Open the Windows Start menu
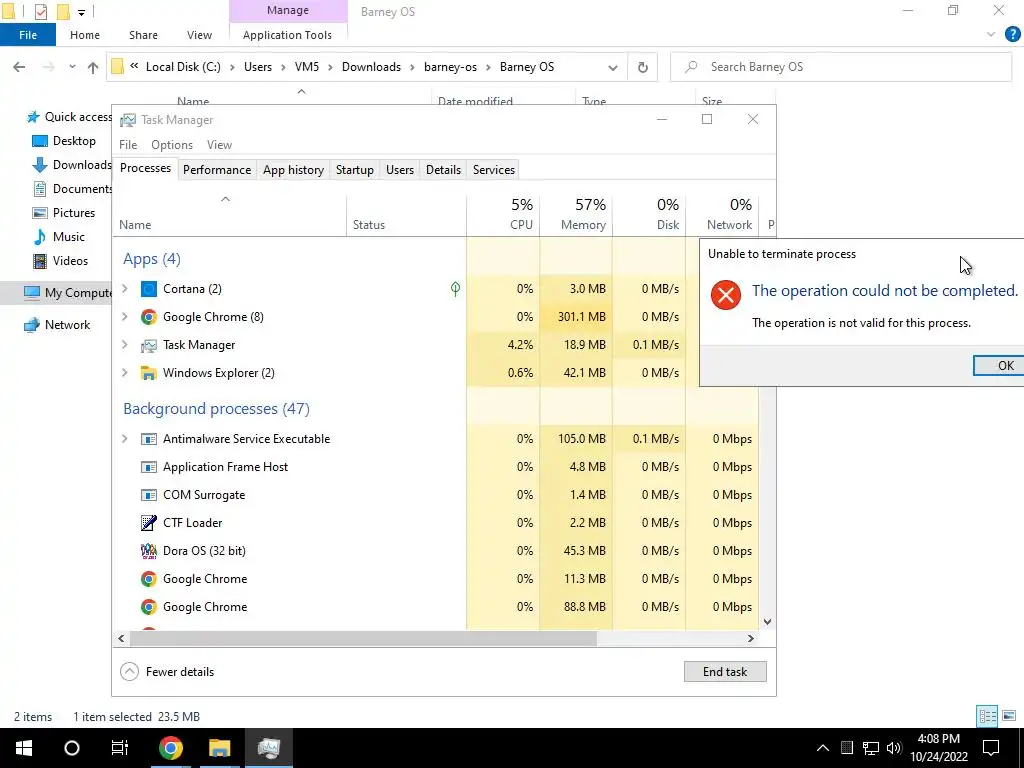The height and width of the screenshot is (768, 1024). (x=24, y=748)
